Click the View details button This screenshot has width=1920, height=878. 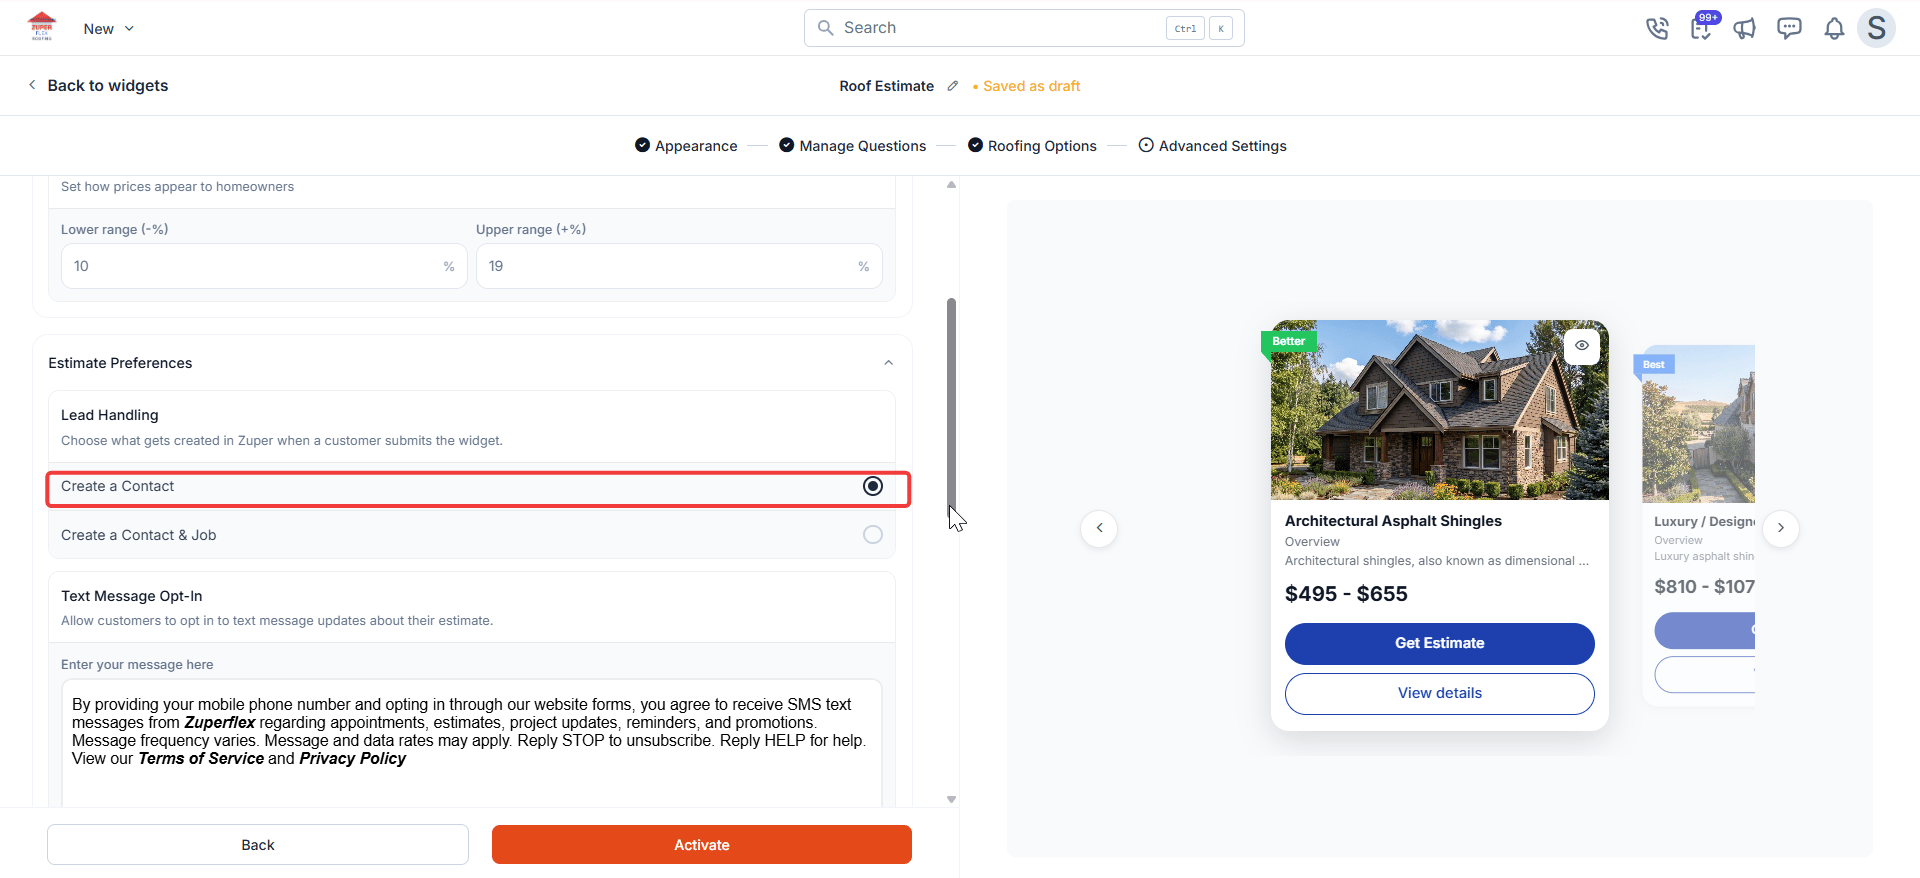pyautogui.click(x=1440, y=694)
